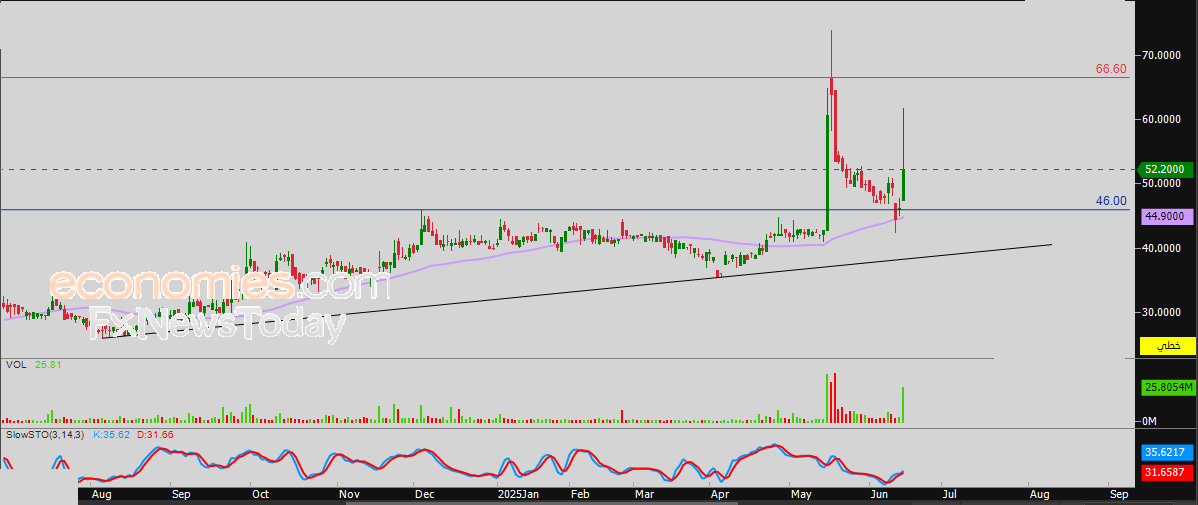Click the 66.60 resistance level label
Screen dimensions: 1198x505
tap(1111, 69)
